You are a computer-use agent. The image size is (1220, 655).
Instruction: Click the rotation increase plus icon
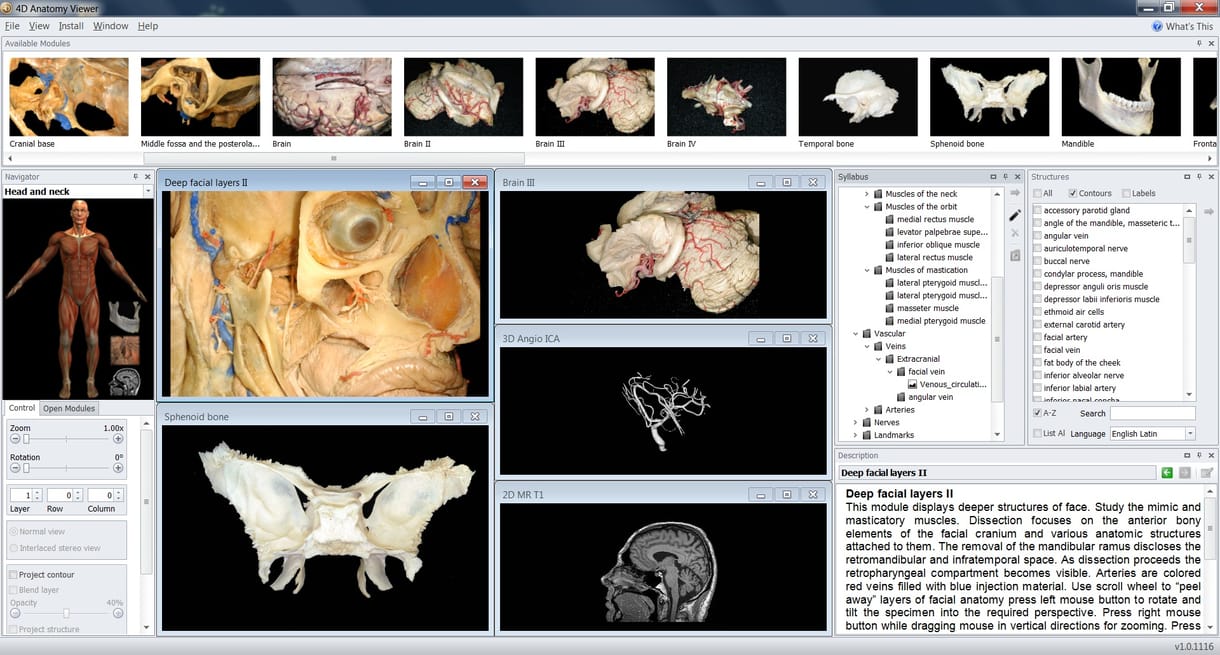point(118,468)
